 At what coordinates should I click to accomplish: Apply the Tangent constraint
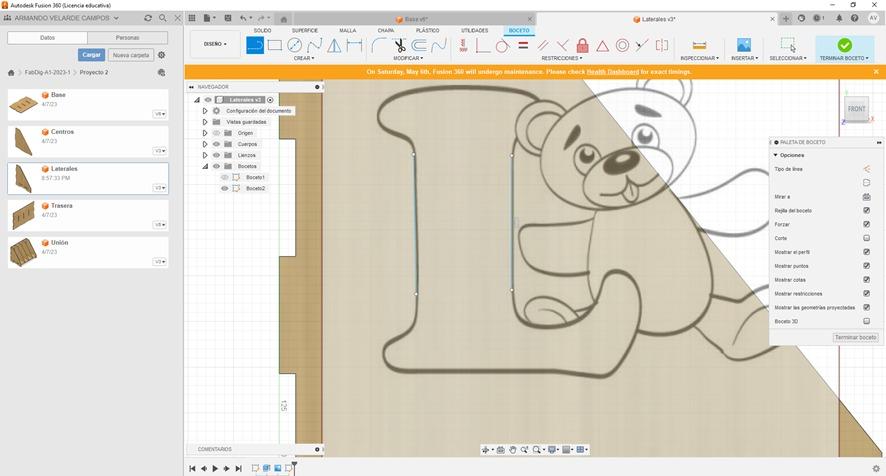(x=502, y=45)
